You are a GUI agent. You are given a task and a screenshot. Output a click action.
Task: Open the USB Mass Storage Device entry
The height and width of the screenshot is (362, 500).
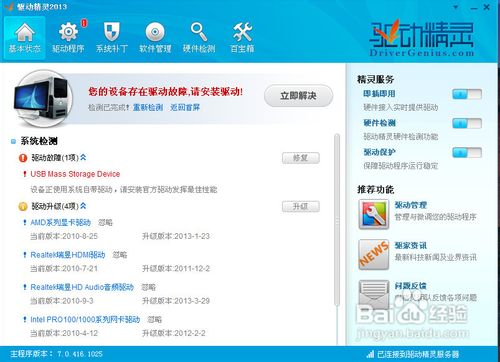coord(75,174)
